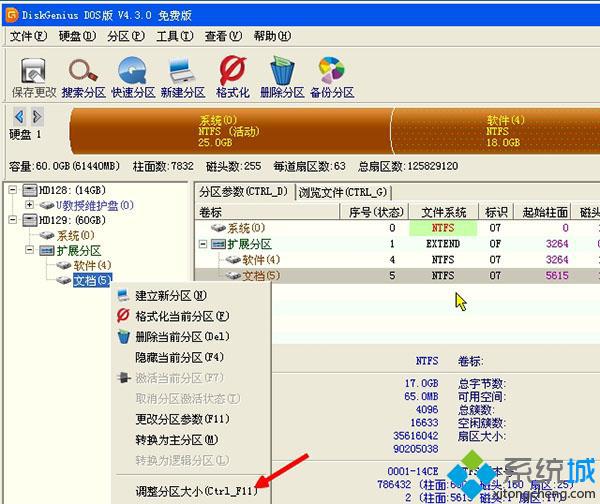The image size is (600, 504).
Task: Click the 系统(0) 25.0GB partition bar
Action: [x=230, y=131]
